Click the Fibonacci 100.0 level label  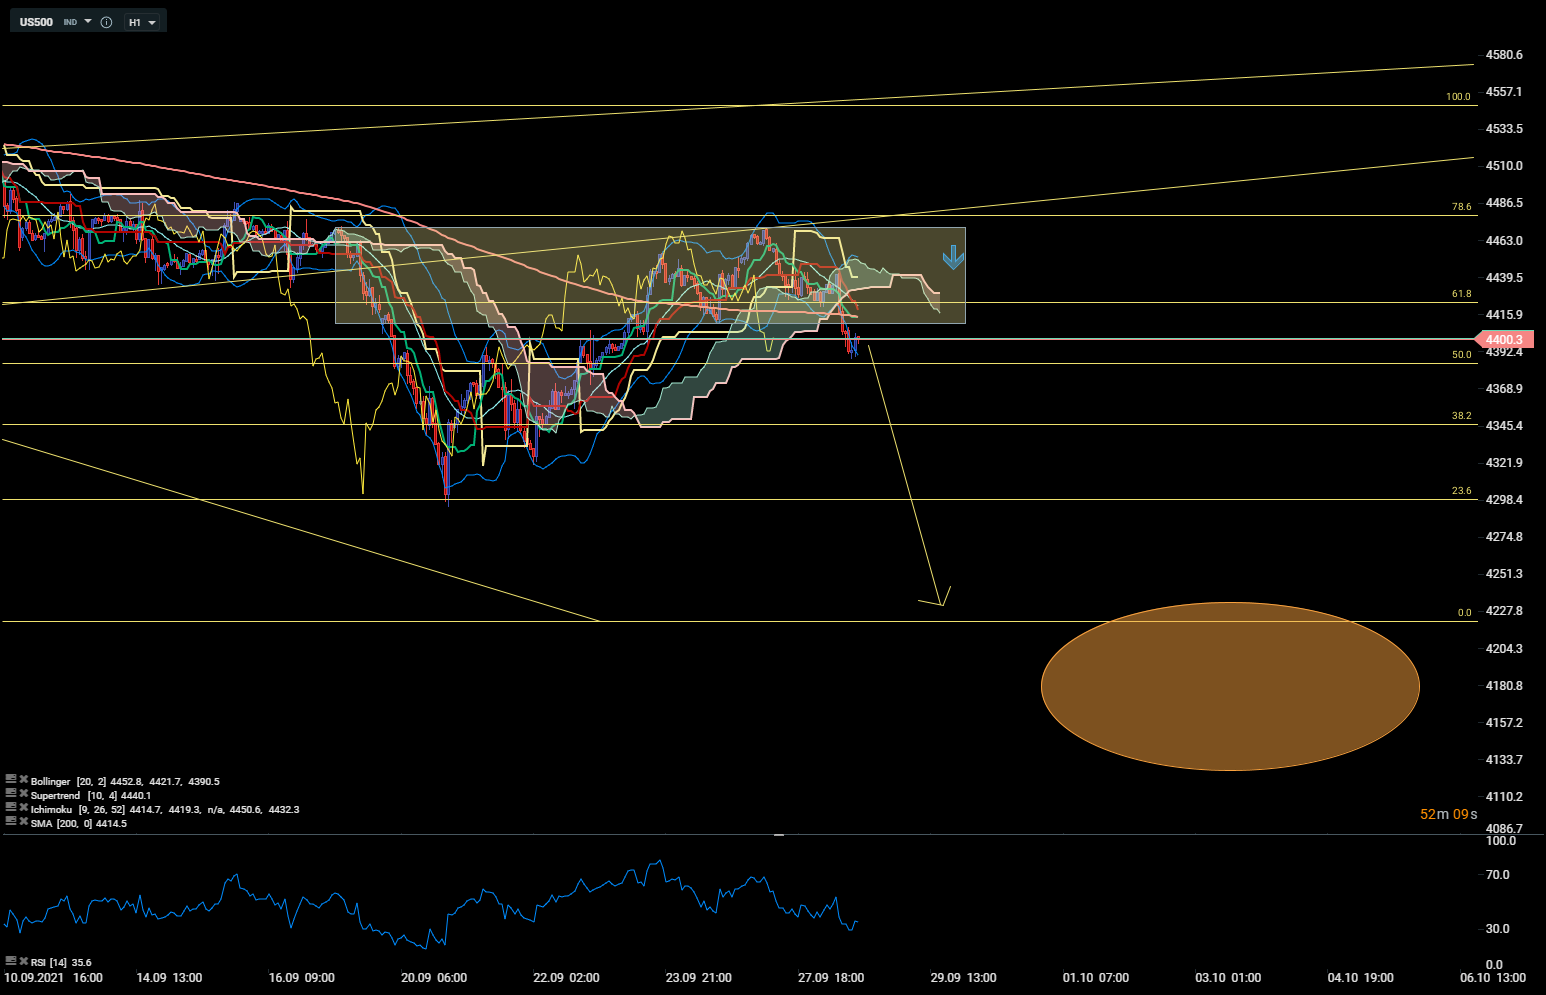(1458, 97)
